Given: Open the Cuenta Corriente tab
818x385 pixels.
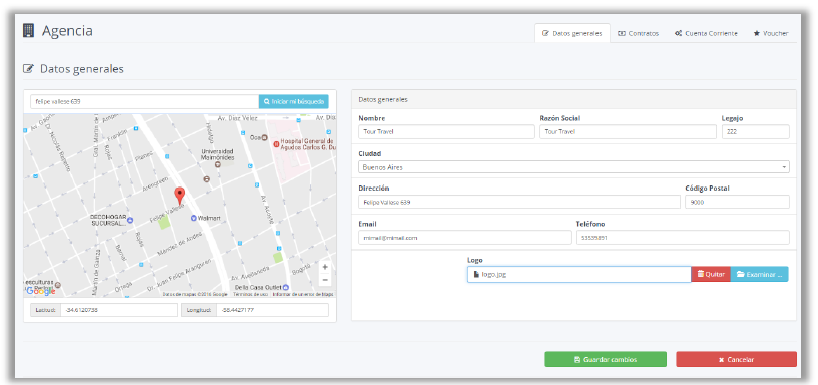Looking at the screenshot, I should point(706,33).
